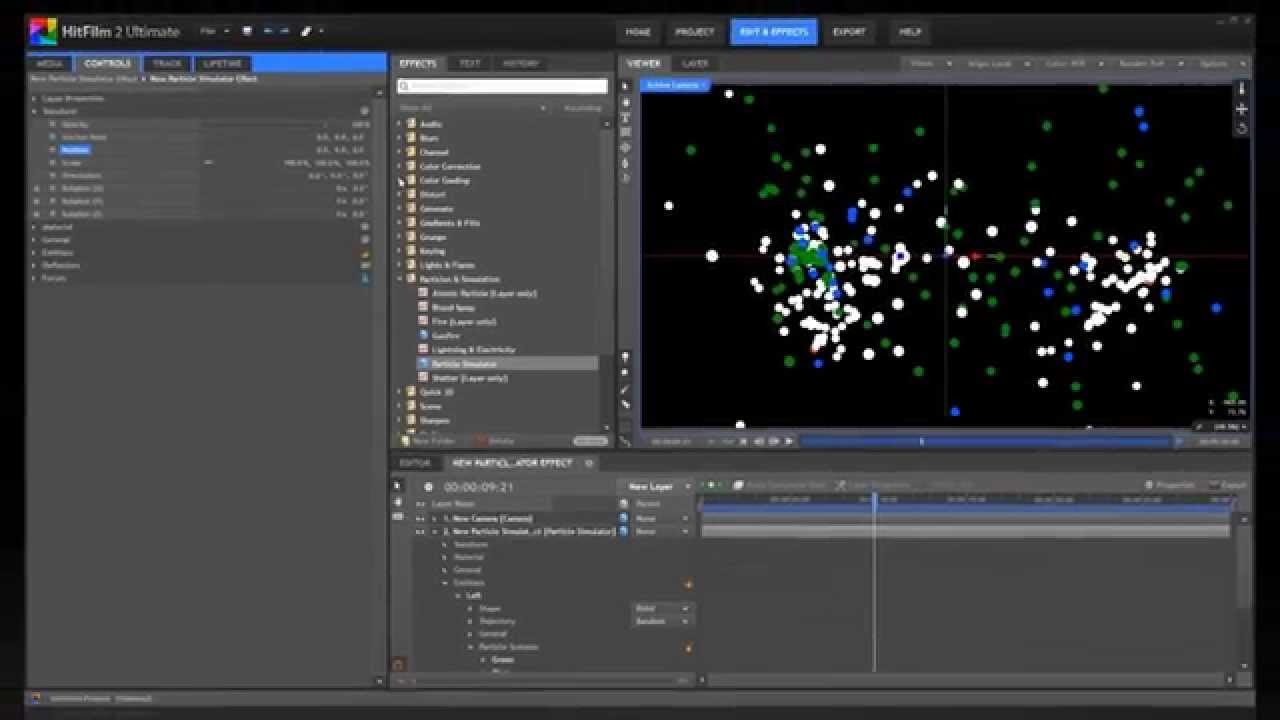Screen dimensions: 1280x720
Task: Switch to the Media tab
Action: click(49, 63)
